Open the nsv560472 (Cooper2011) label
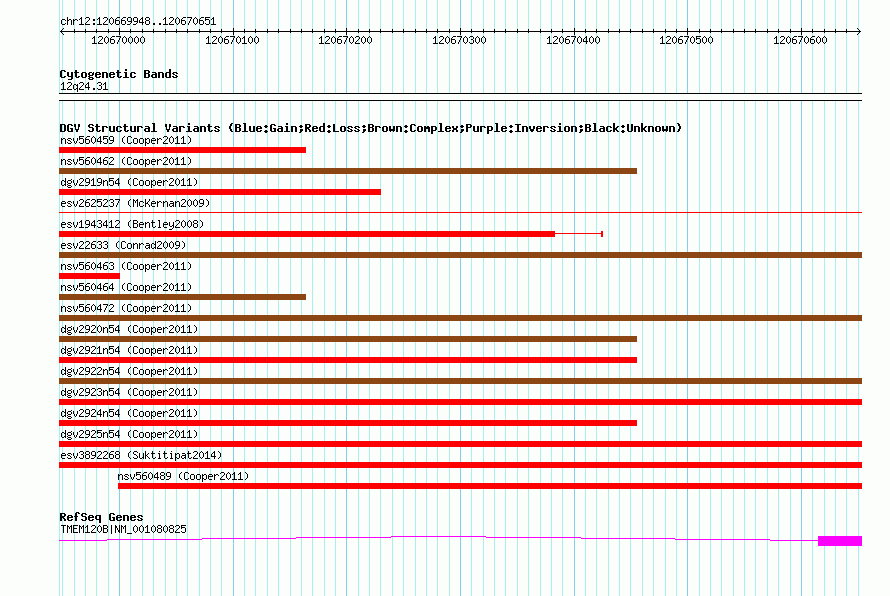This screenshot has width=890, height=596. tap(126, 308)
